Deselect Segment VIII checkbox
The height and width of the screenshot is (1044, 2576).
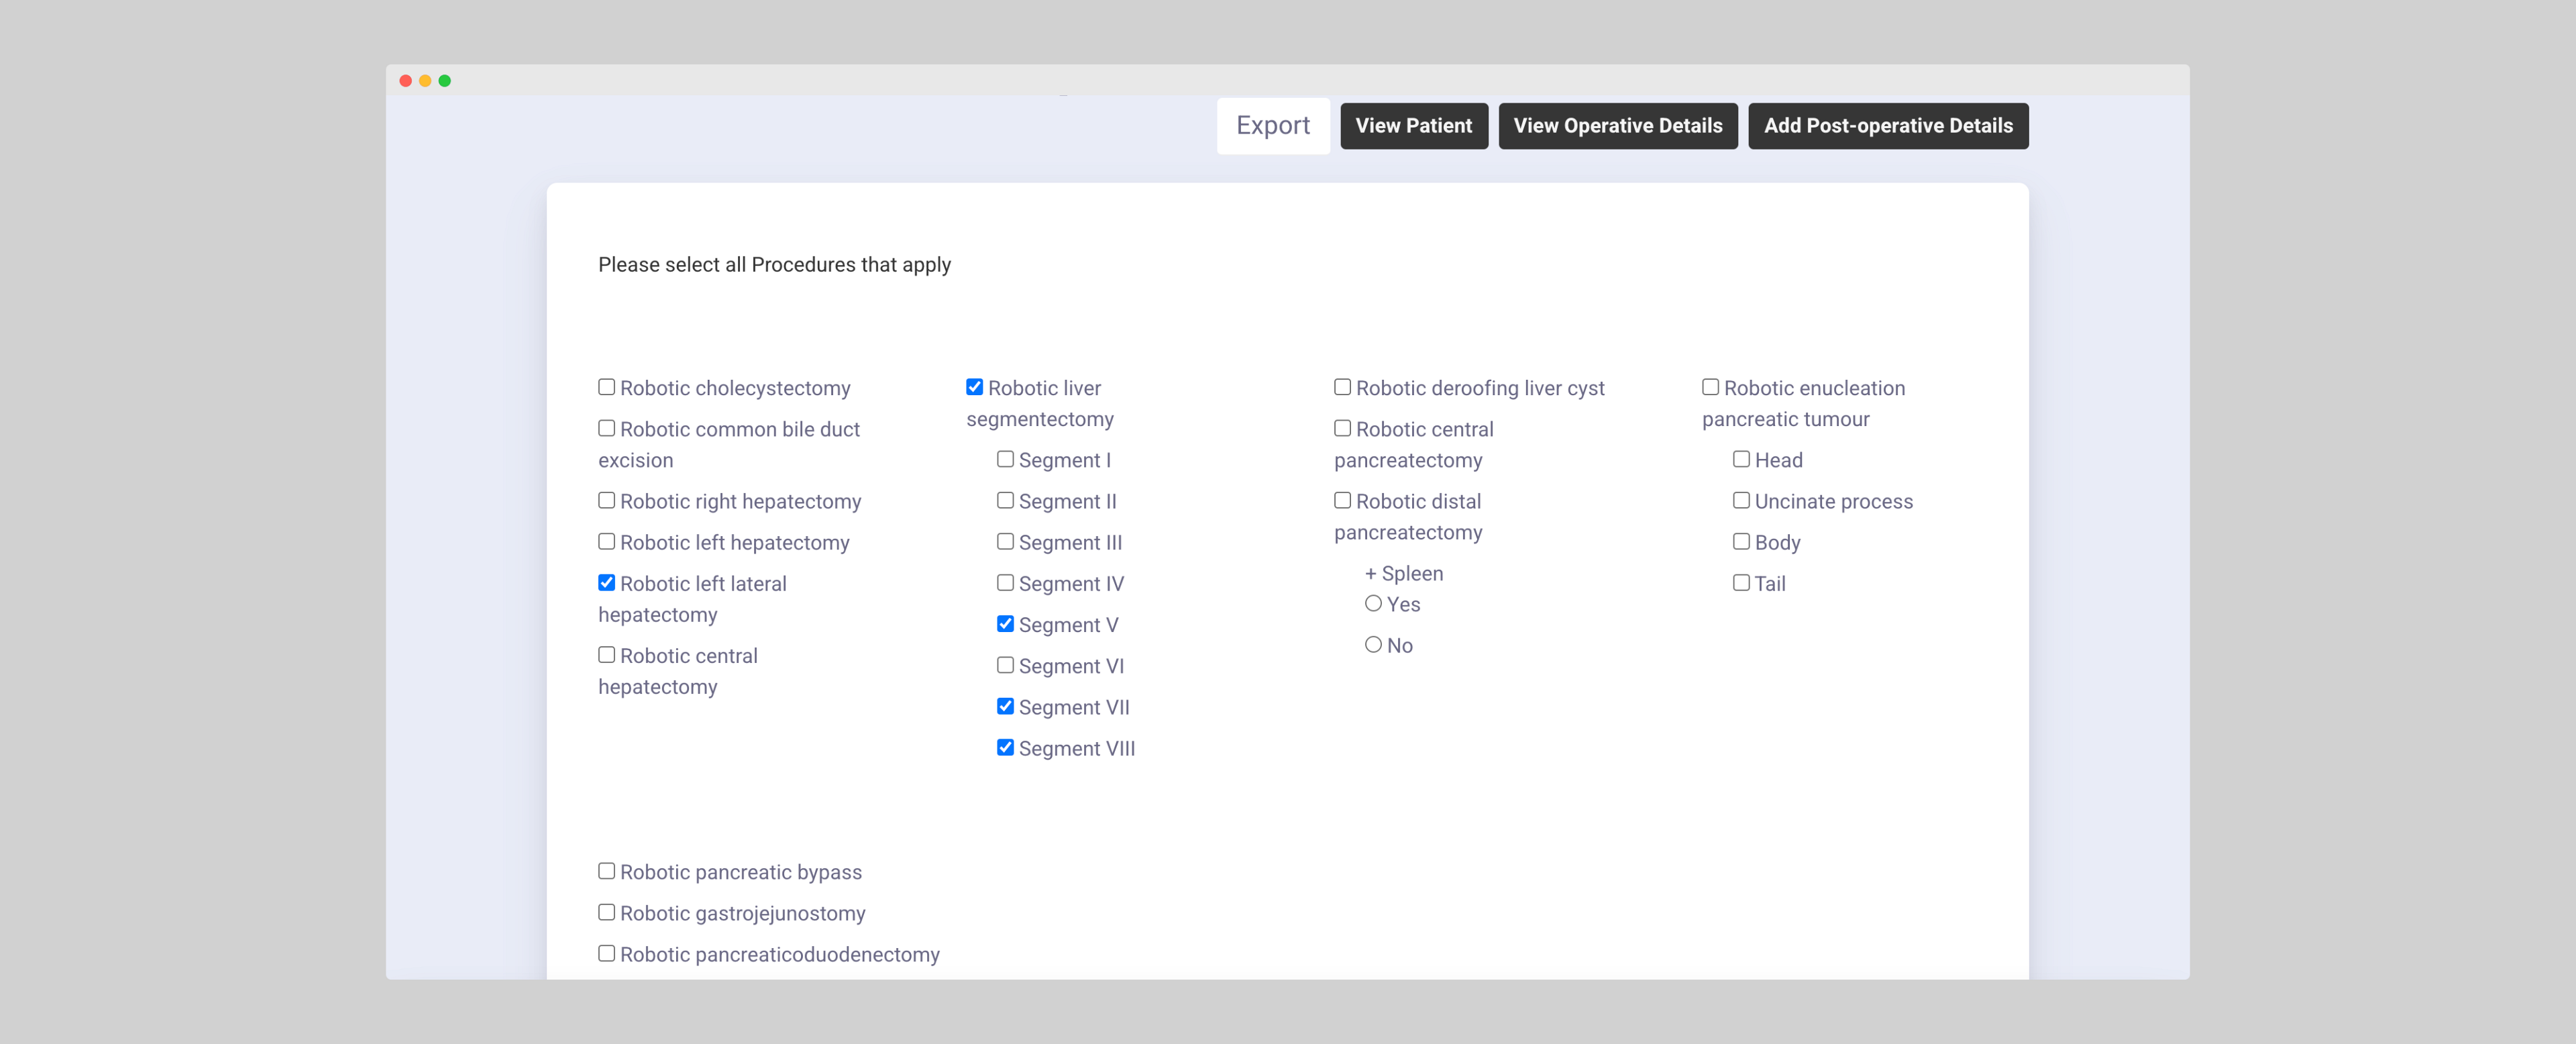(x=1005, y=747)
